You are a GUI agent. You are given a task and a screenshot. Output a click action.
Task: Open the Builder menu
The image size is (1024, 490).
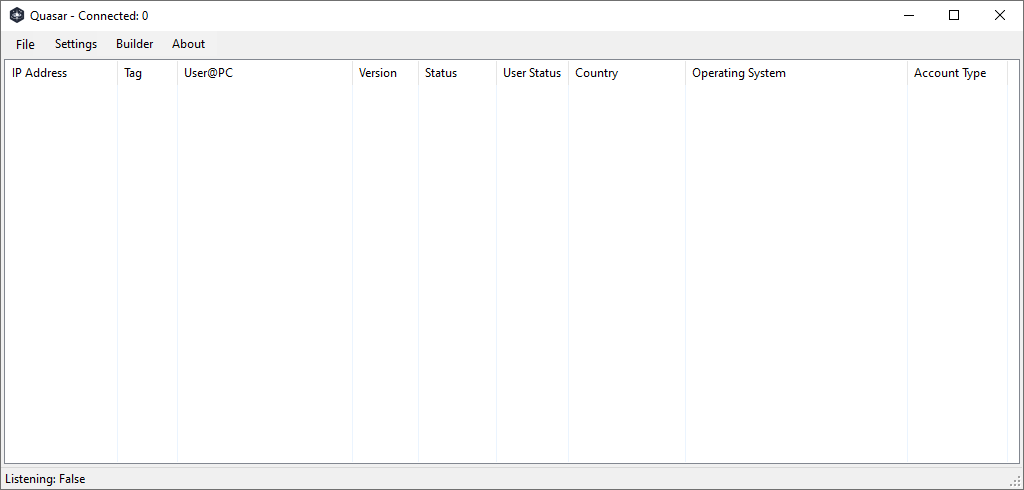coord(135,44)
